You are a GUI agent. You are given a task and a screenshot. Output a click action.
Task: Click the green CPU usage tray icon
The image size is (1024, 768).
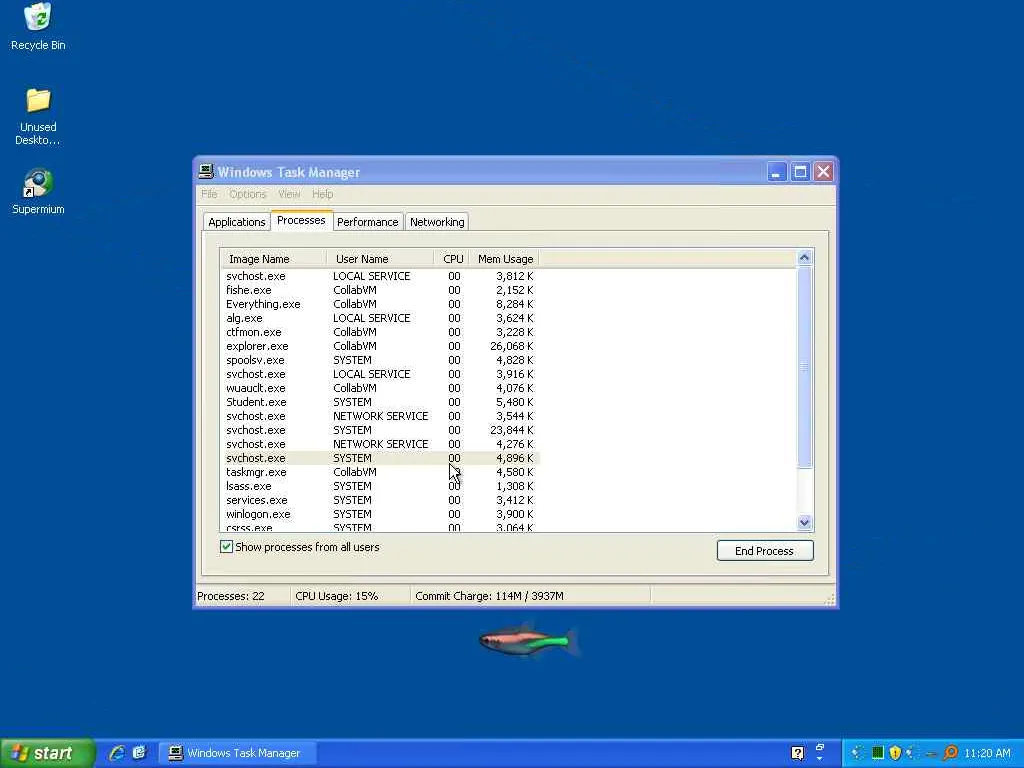pos(878,753)
